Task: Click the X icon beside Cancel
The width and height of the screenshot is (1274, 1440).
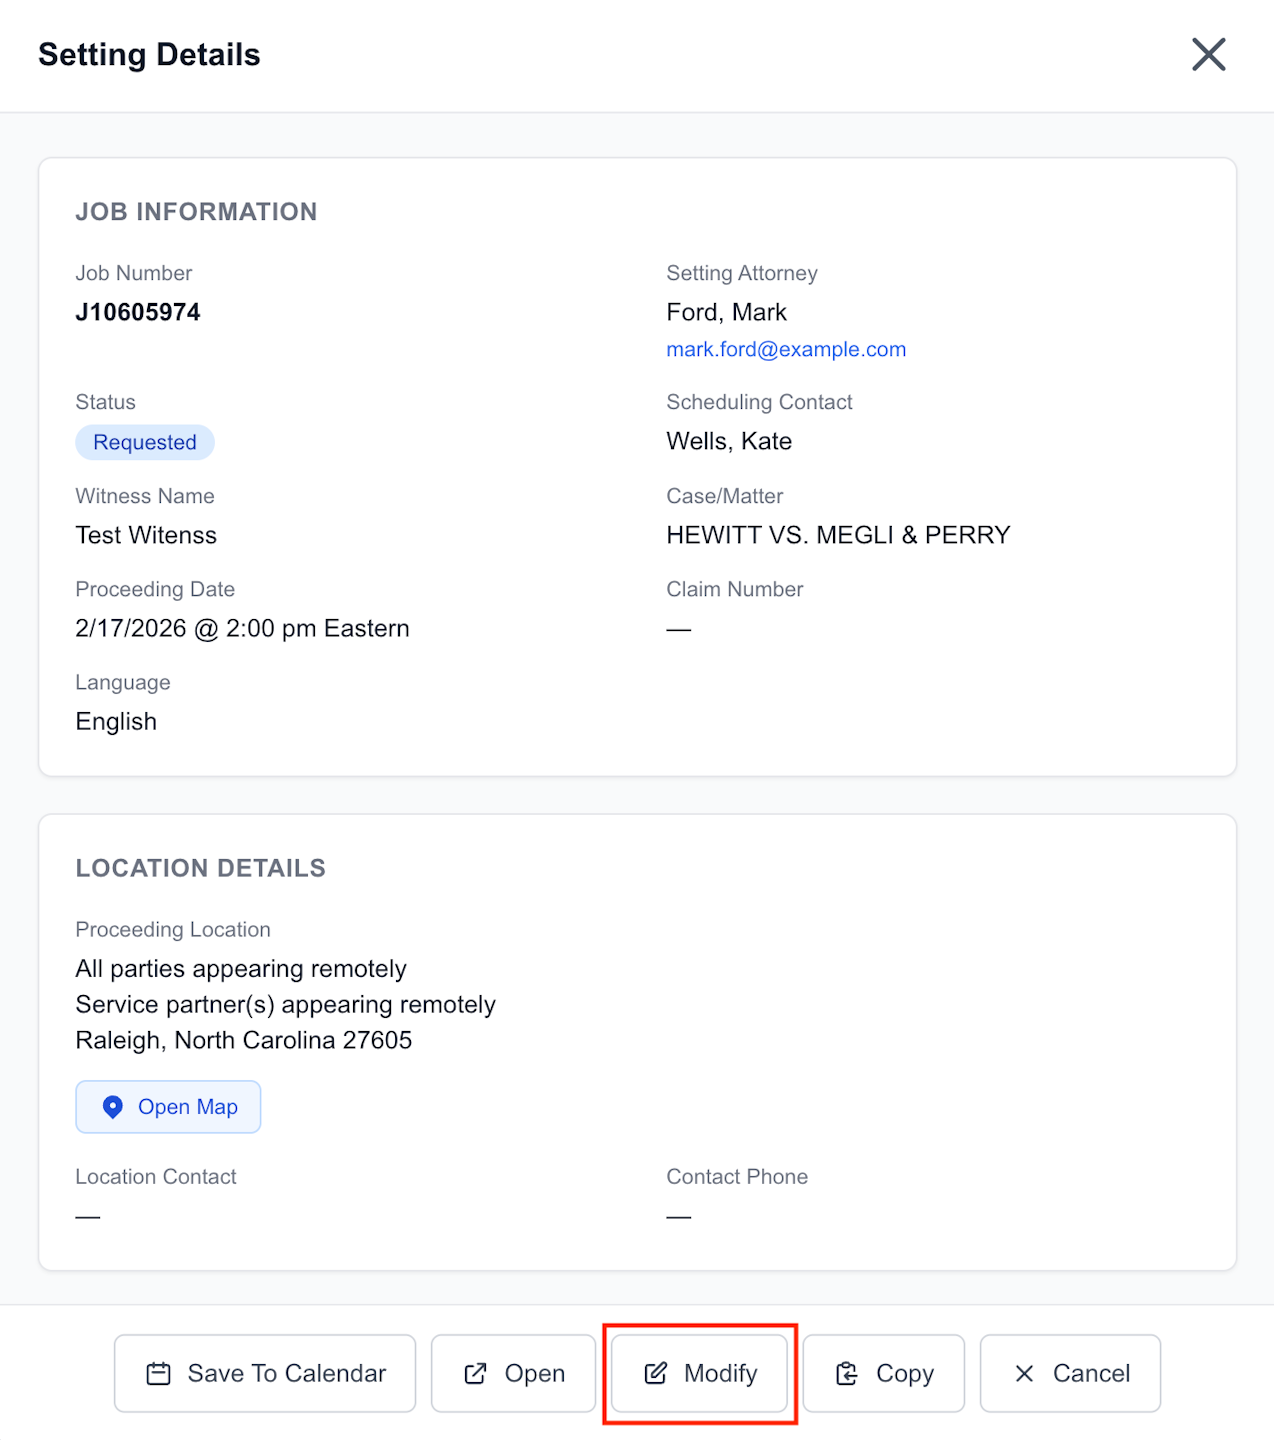Action: pyautogui.click(x=1024, y=1374)
